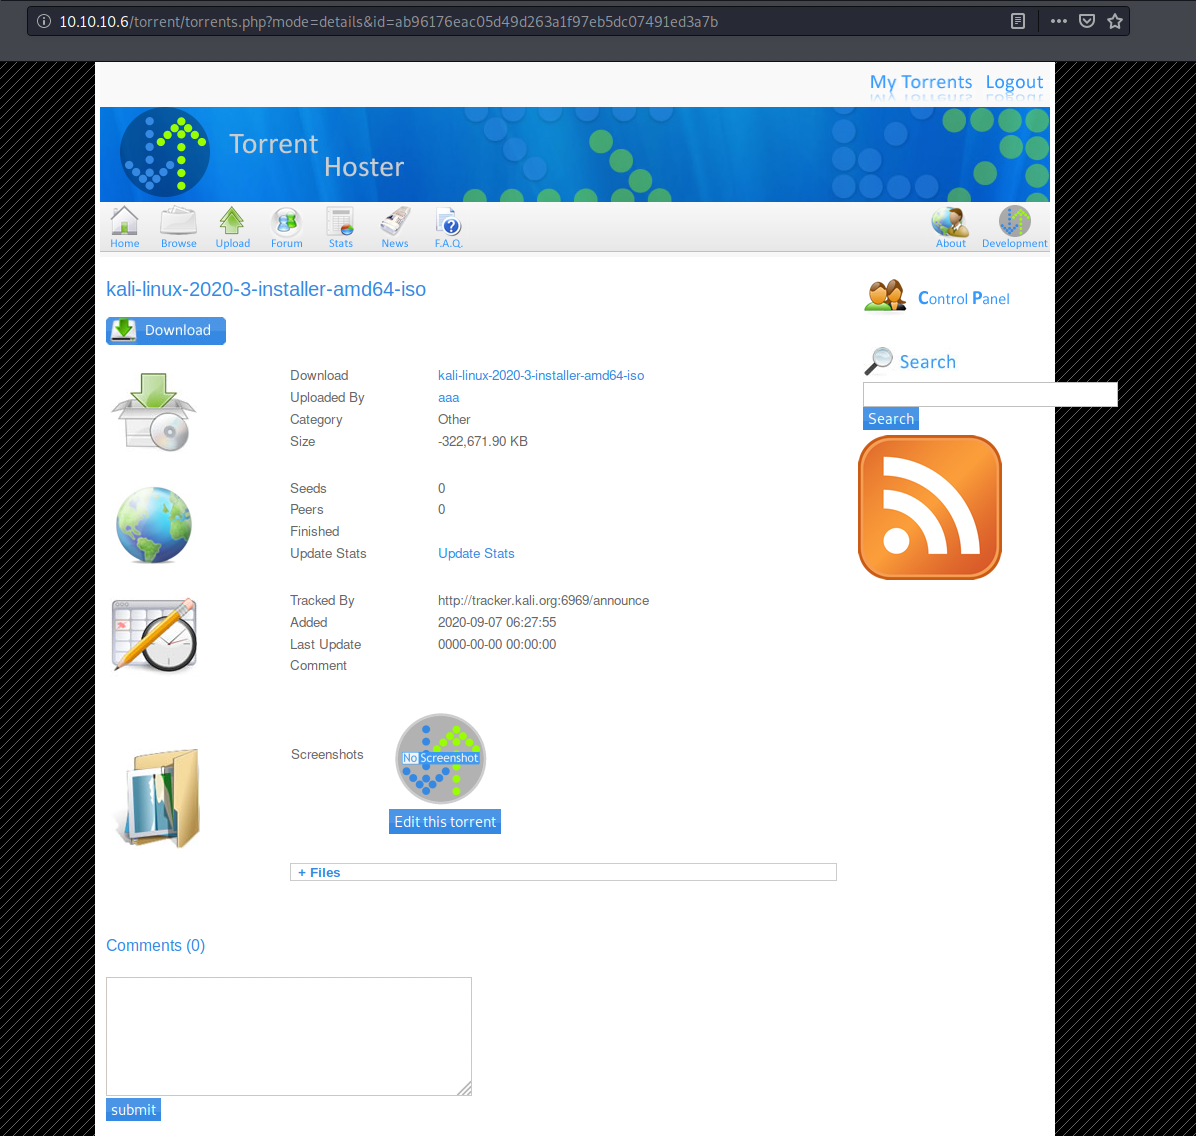Open the Development nav icon

1014,227
